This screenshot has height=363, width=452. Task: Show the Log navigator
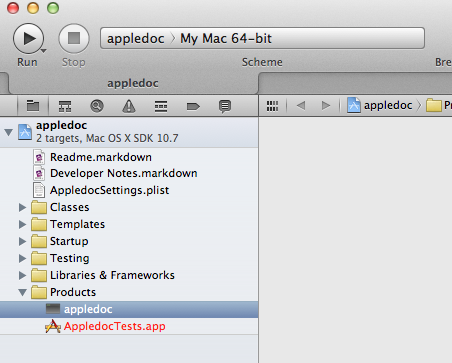point(225,106)
